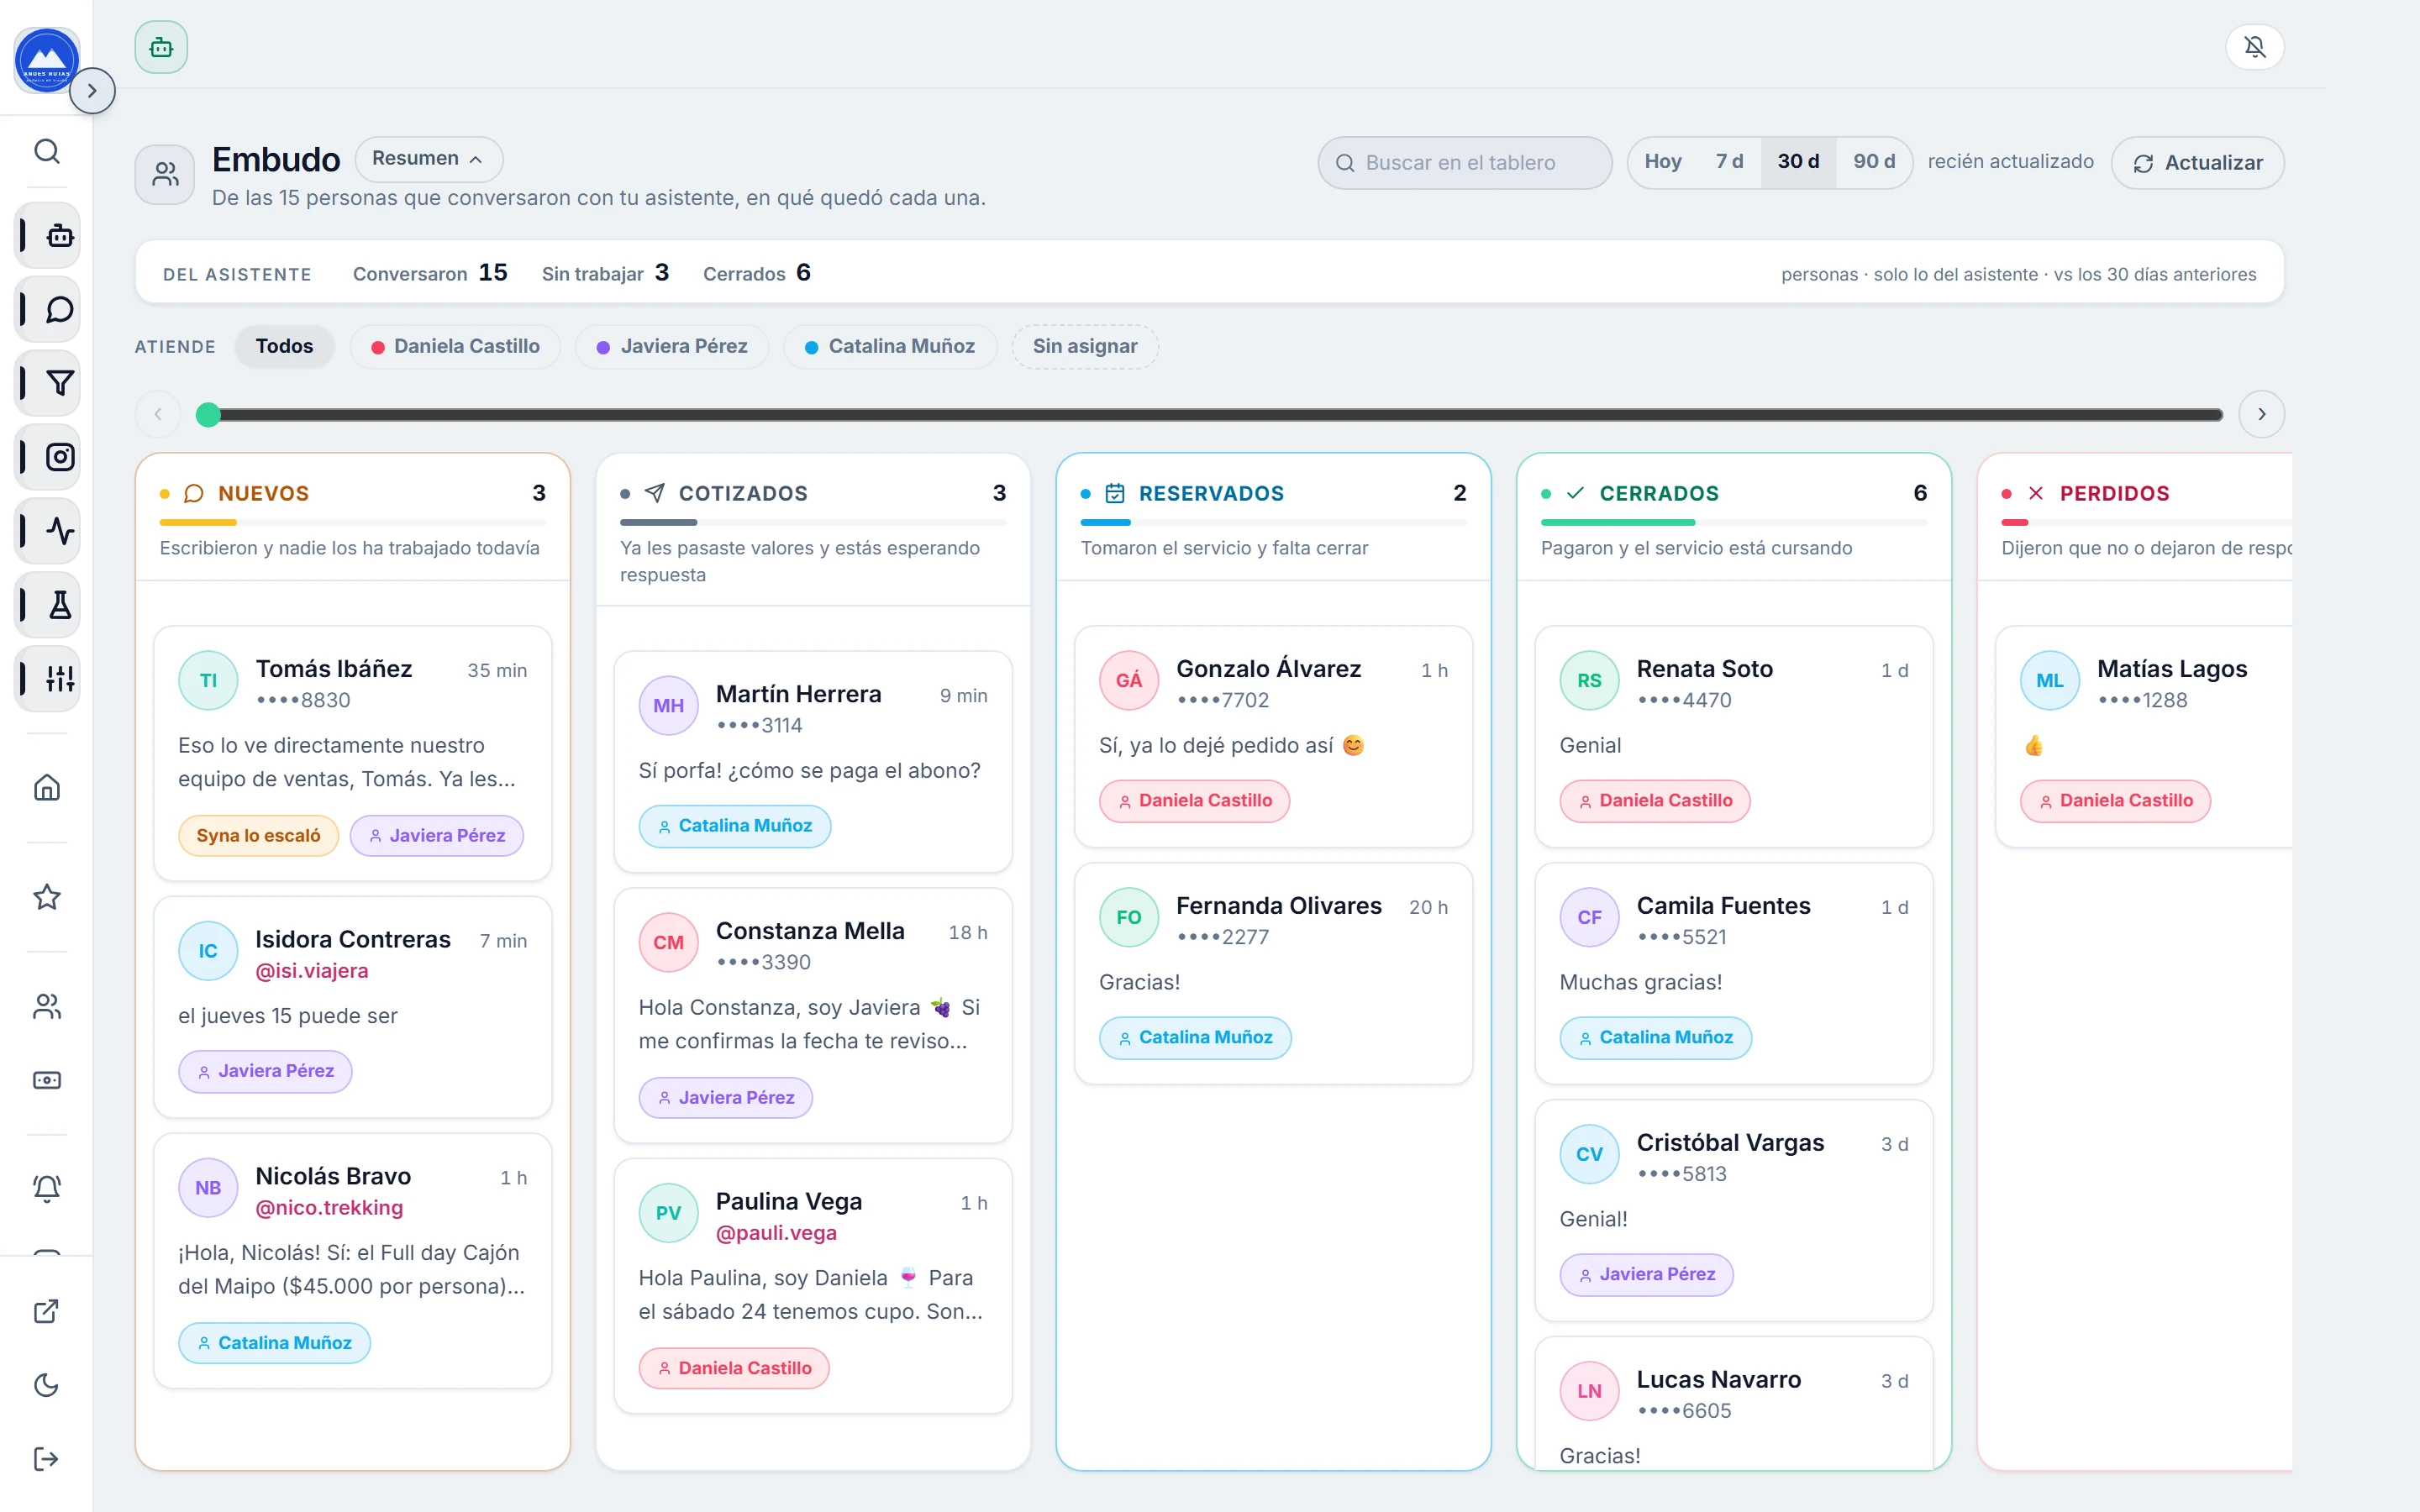
Task: Toggle dark mode with the moon icon
Action: pyautogui.click(x=47, y=1385)
